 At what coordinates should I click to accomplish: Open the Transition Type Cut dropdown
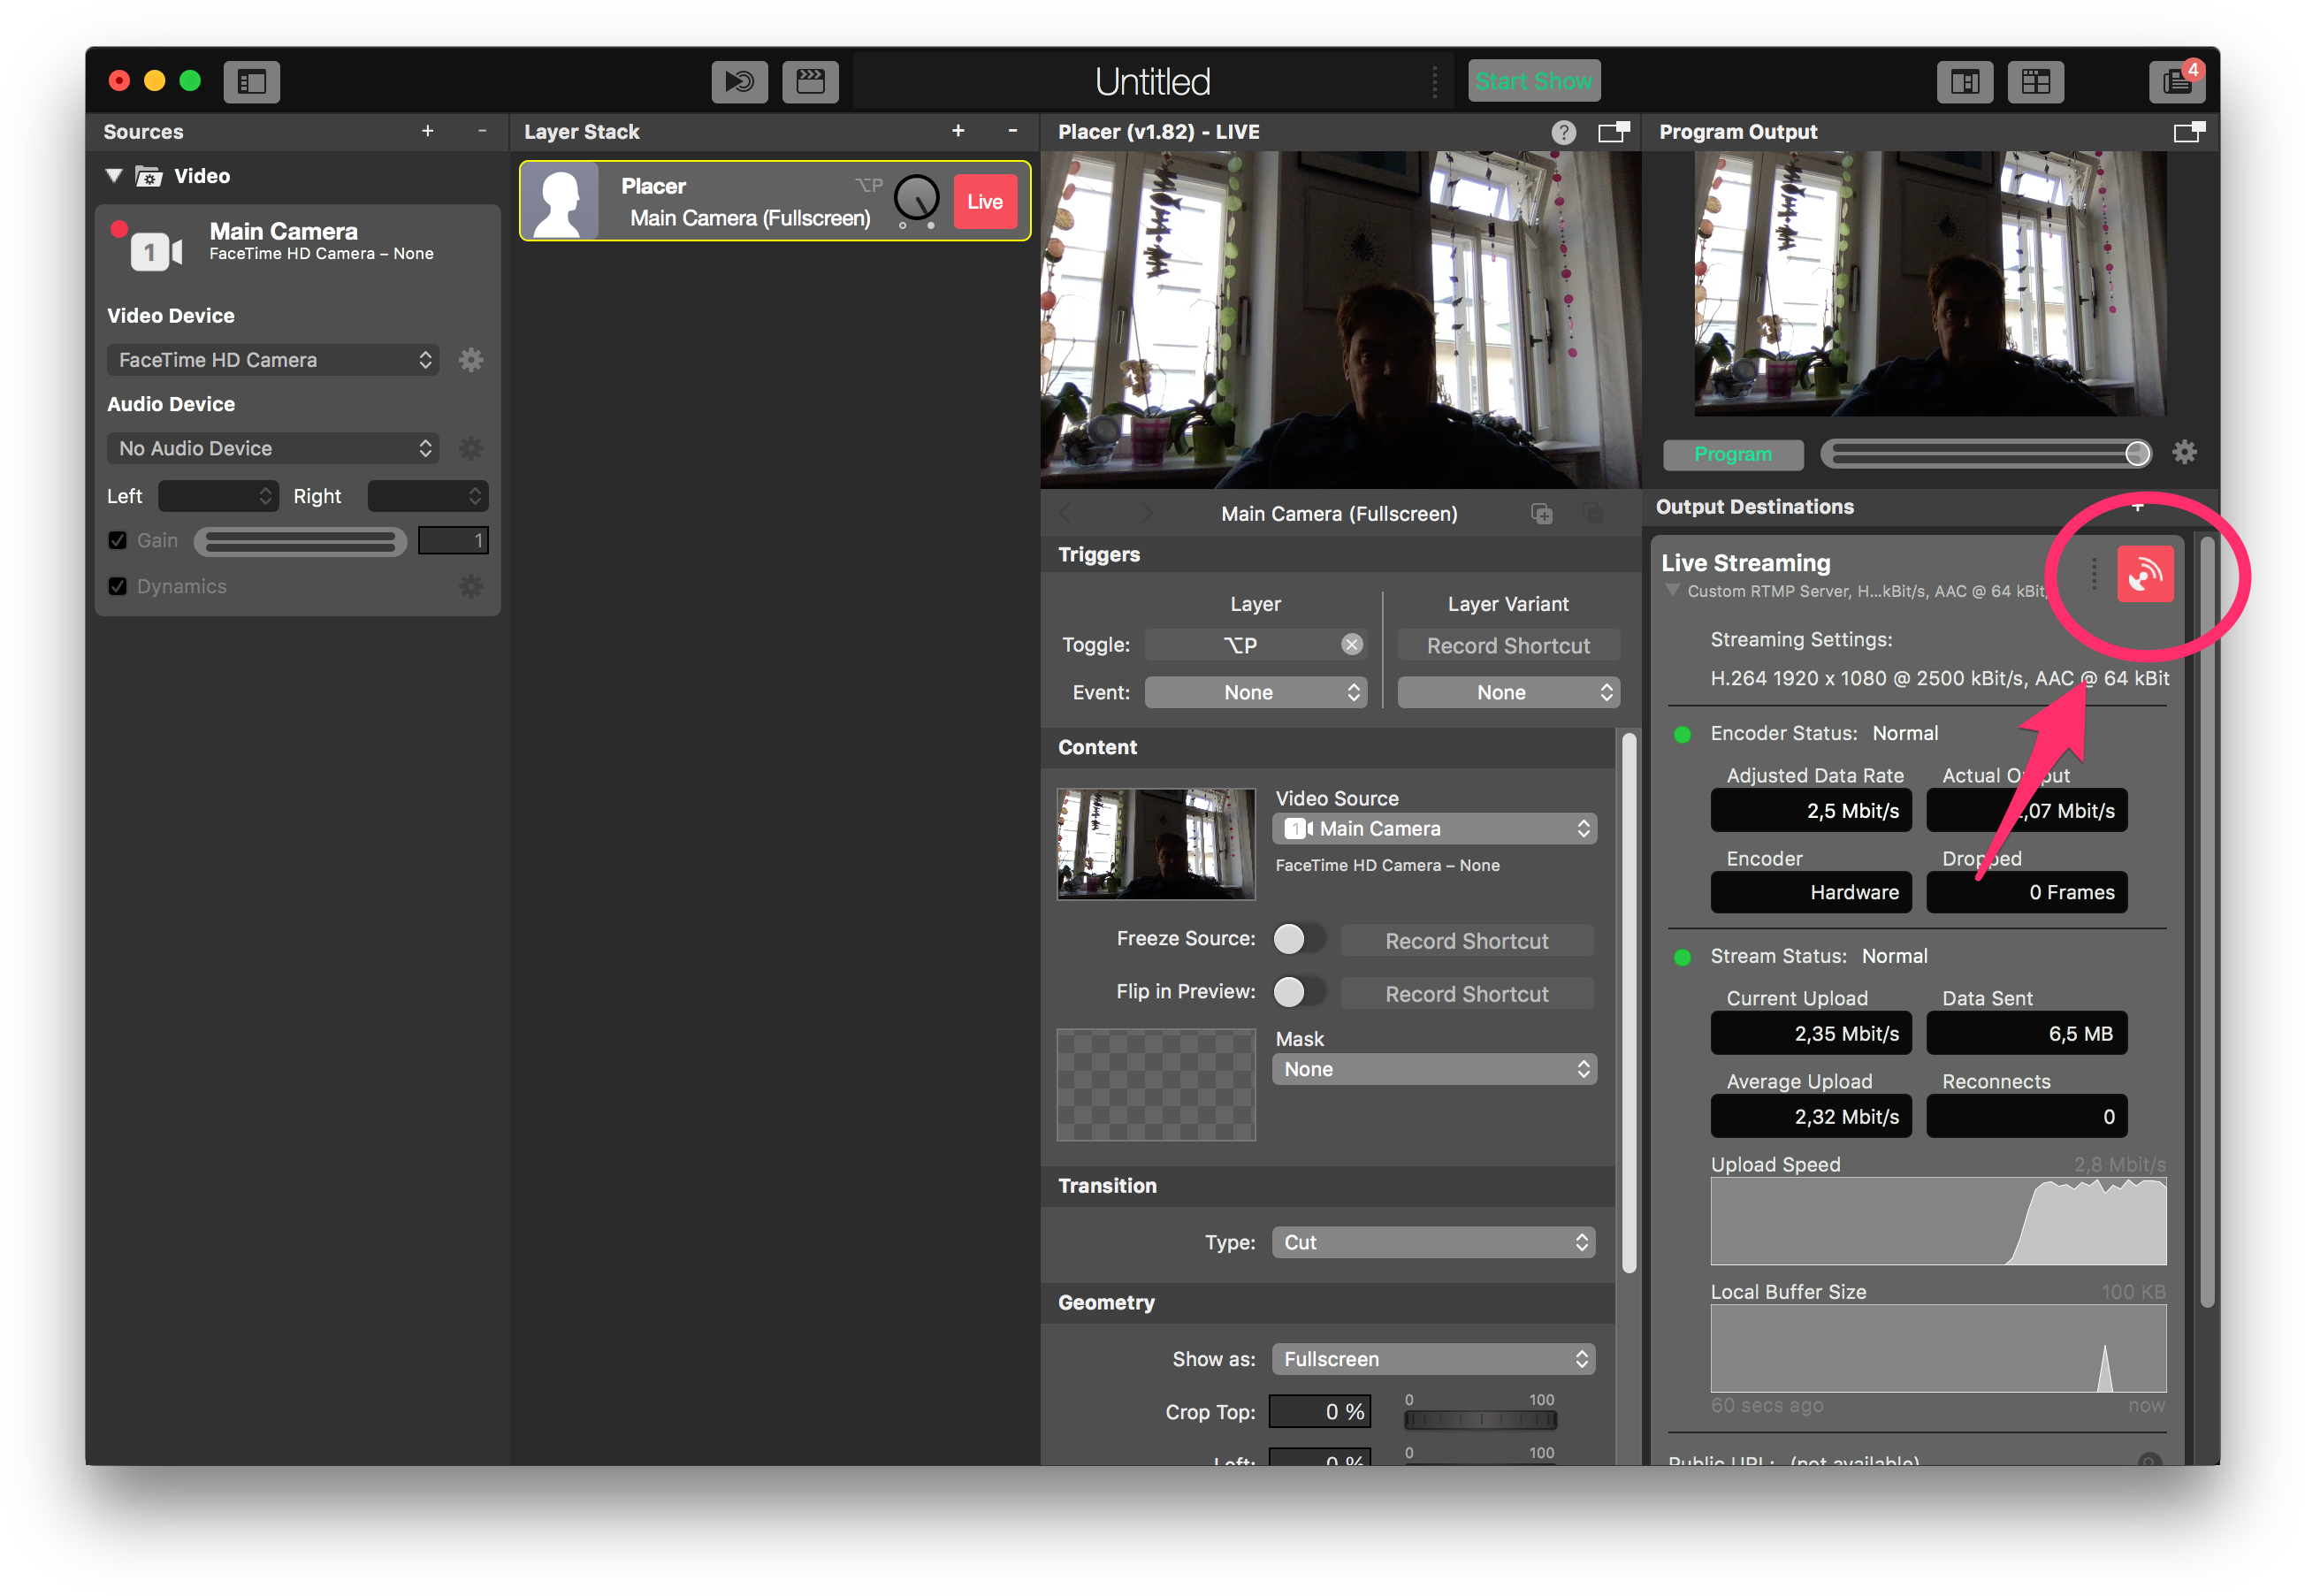pos(1432,1242)
